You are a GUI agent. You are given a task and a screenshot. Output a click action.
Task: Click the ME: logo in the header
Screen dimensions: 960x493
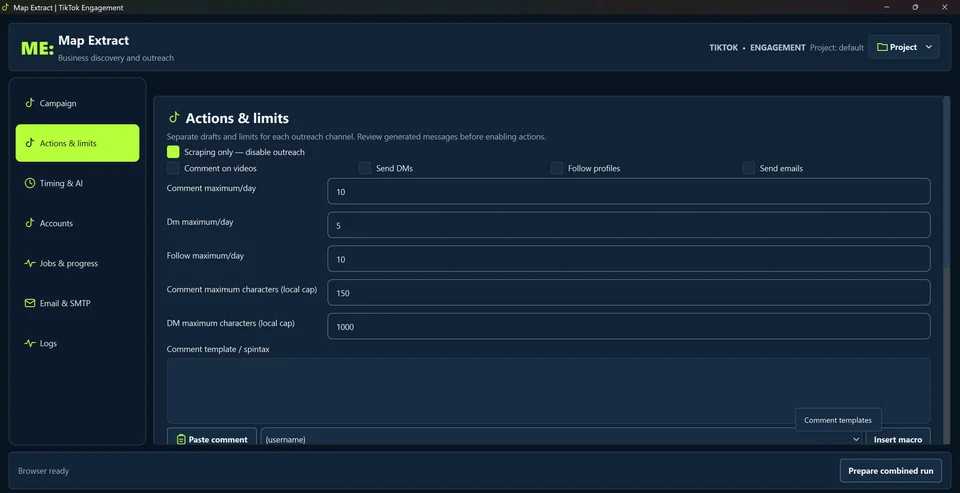point(37,48)
